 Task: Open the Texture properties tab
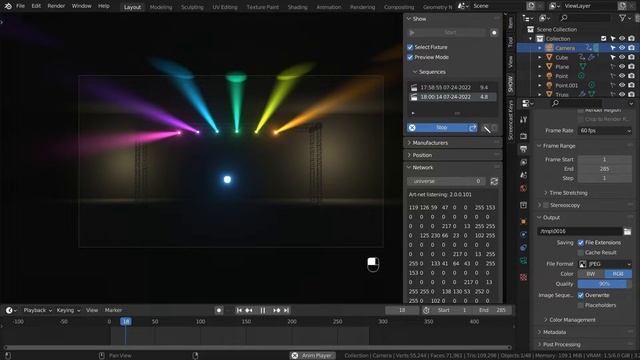[524, 278]
